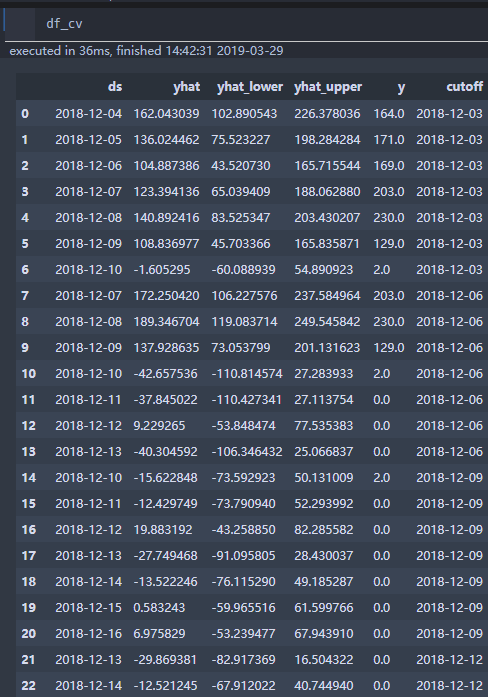Click yhat_lower value 43.520730
Image resolution: width=488 pixels, height=697 pixels.
coord(240,166)
